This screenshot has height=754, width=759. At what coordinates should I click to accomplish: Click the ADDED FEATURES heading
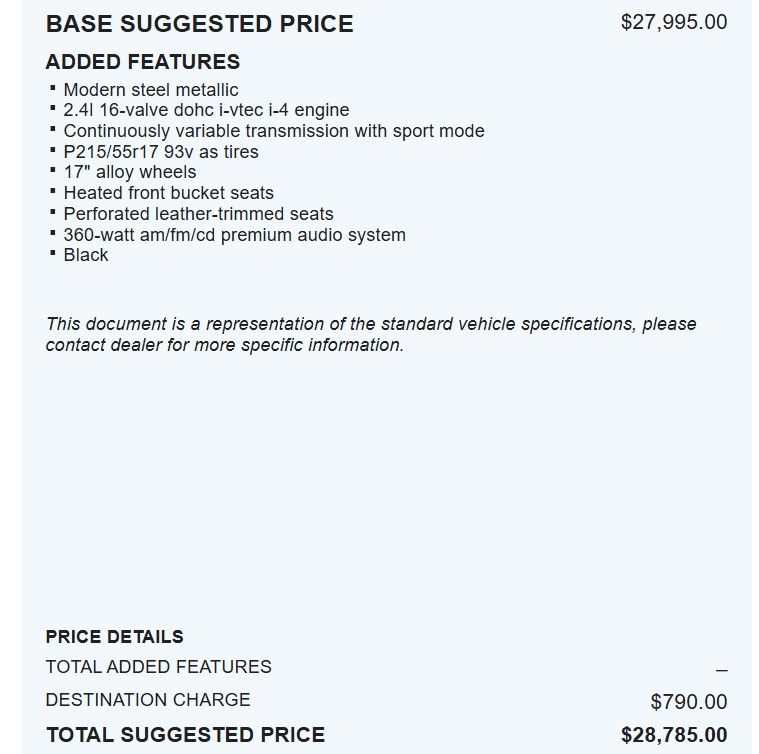(x=143, y=62)
